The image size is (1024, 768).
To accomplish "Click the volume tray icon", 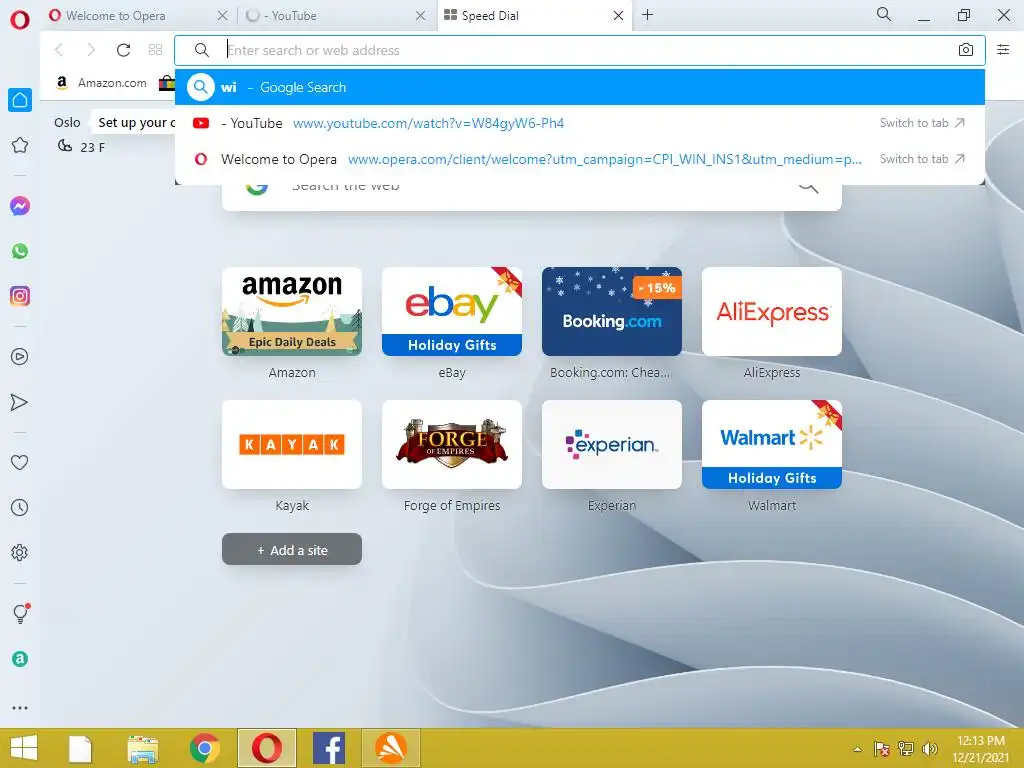I will click(x=929, y=749).
